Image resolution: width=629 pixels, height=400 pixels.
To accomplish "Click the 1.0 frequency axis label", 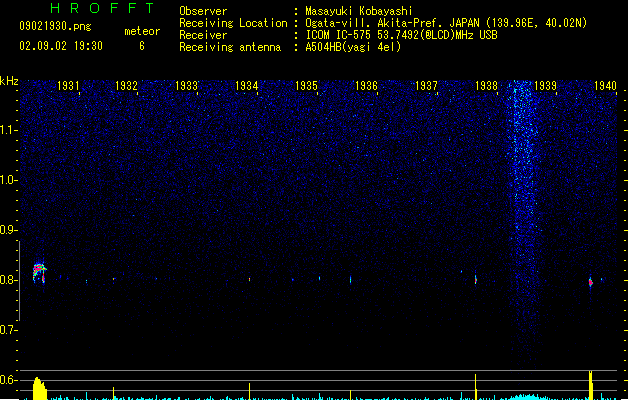I will coord(8,180).
